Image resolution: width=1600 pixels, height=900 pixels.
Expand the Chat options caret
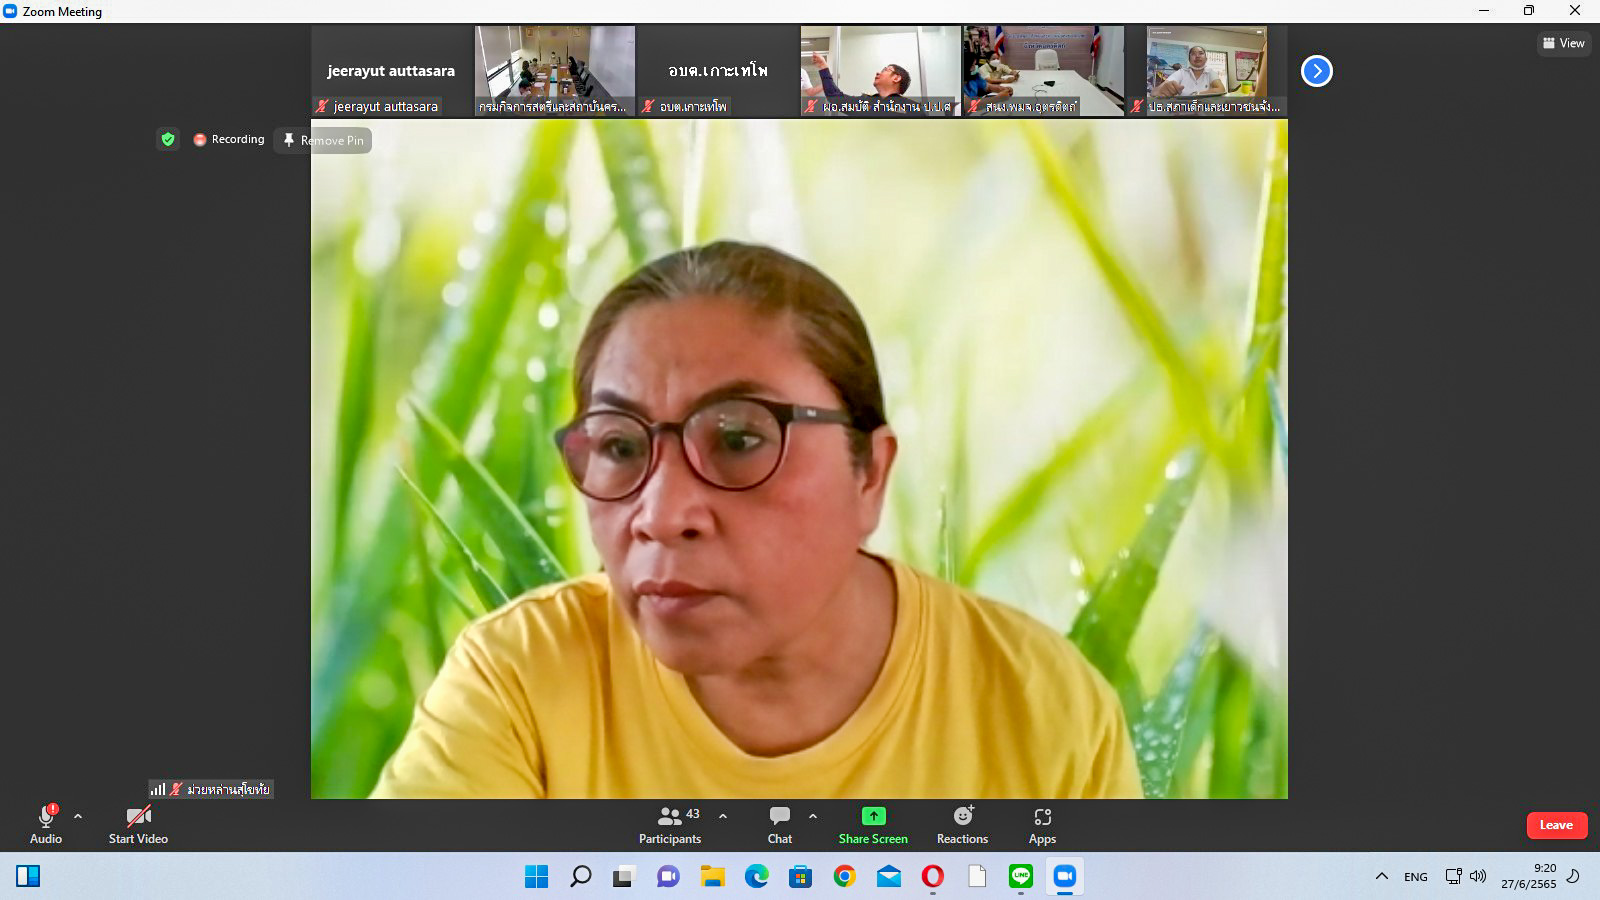813,816
